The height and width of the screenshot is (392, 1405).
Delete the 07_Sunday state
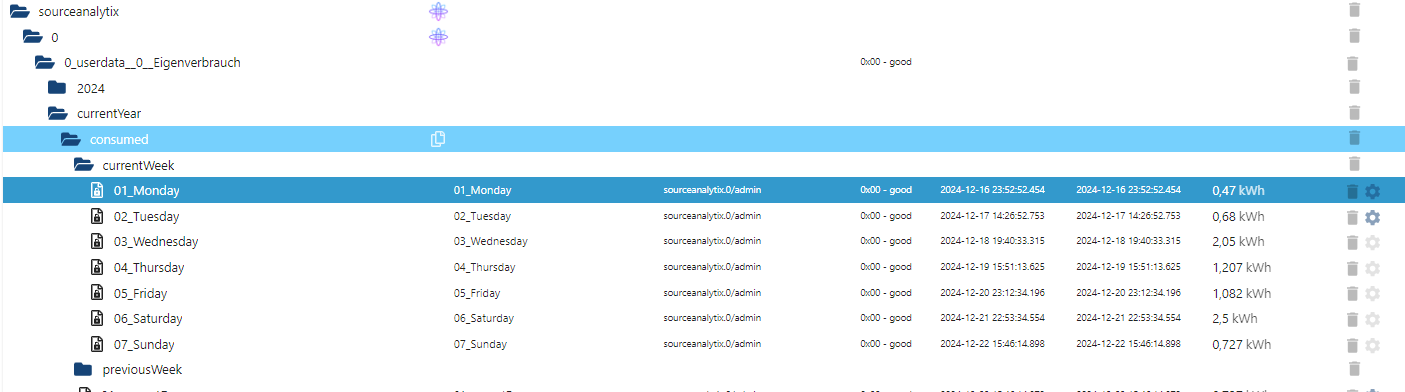click(1352, 345)
